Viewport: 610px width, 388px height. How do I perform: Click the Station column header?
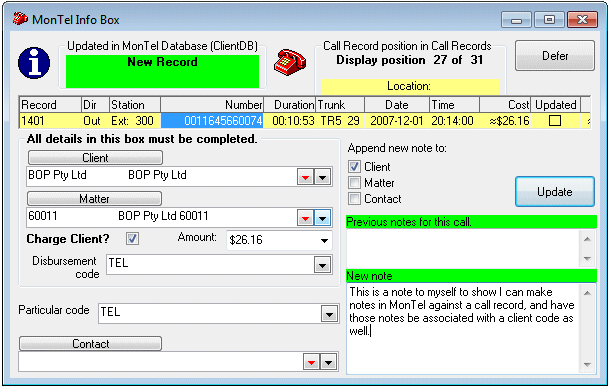(135, 105)
